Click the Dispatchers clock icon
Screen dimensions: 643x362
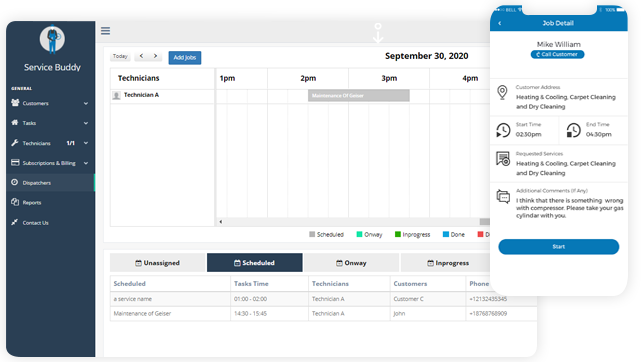pyautogui.click(x=15, y=182)
